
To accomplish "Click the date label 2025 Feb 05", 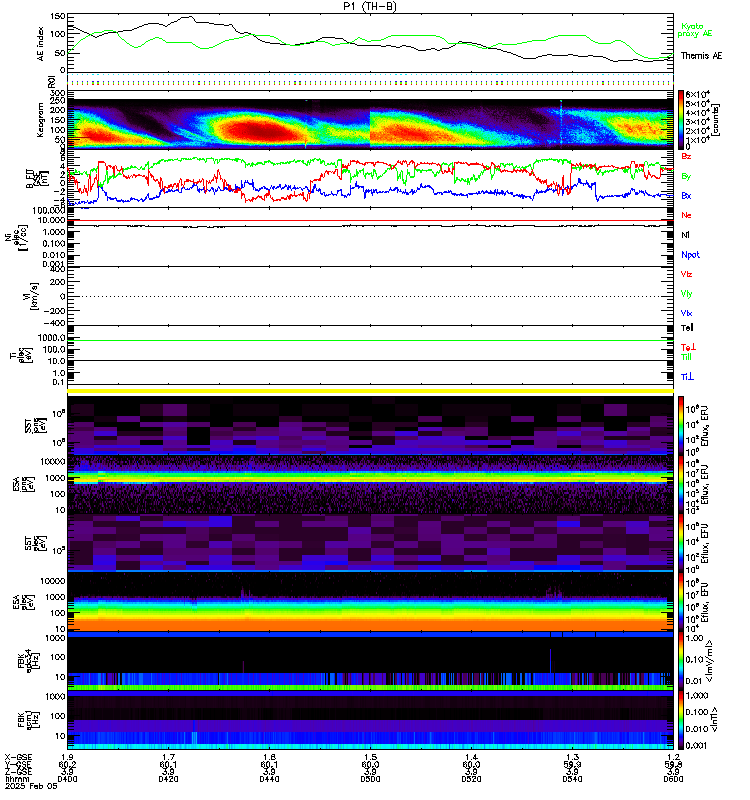I will [x=31, y=786].
